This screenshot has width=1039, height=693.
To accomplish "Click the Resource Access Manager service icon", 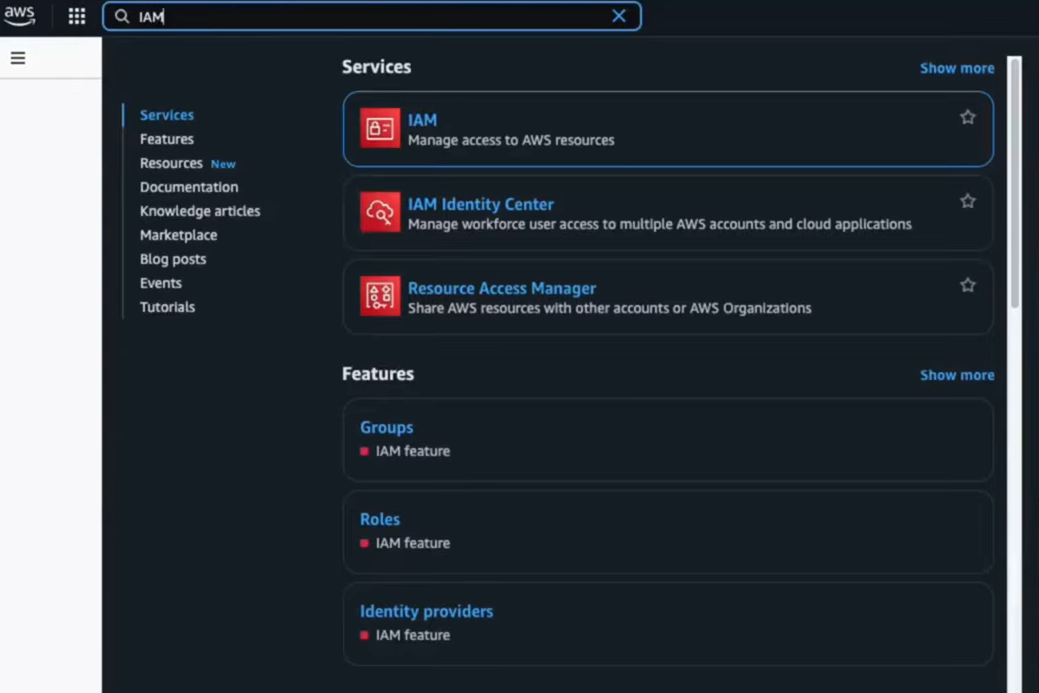I will tap(380, 296).
